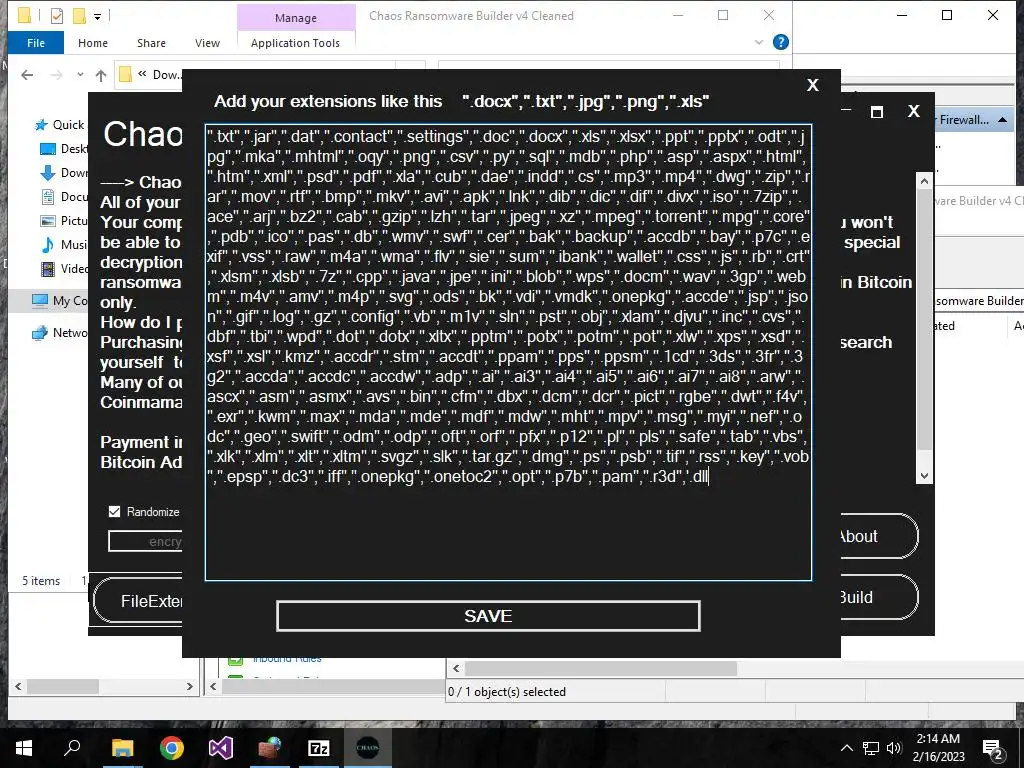This screenshot has width=1024, height=768.
Task: Click the Build button in the Chaos window
Action: click(x=878, y=597)
